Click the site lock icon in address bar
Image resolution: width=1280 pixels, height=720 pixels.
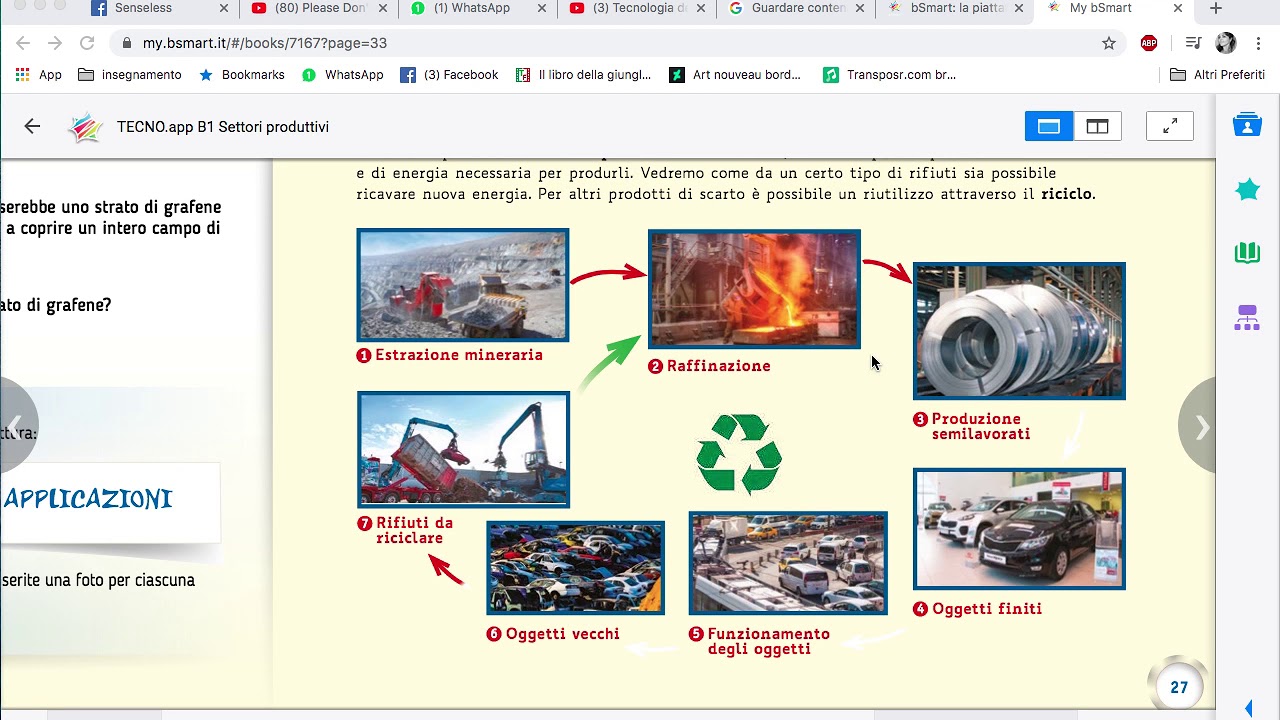click(x=127, y=43)
